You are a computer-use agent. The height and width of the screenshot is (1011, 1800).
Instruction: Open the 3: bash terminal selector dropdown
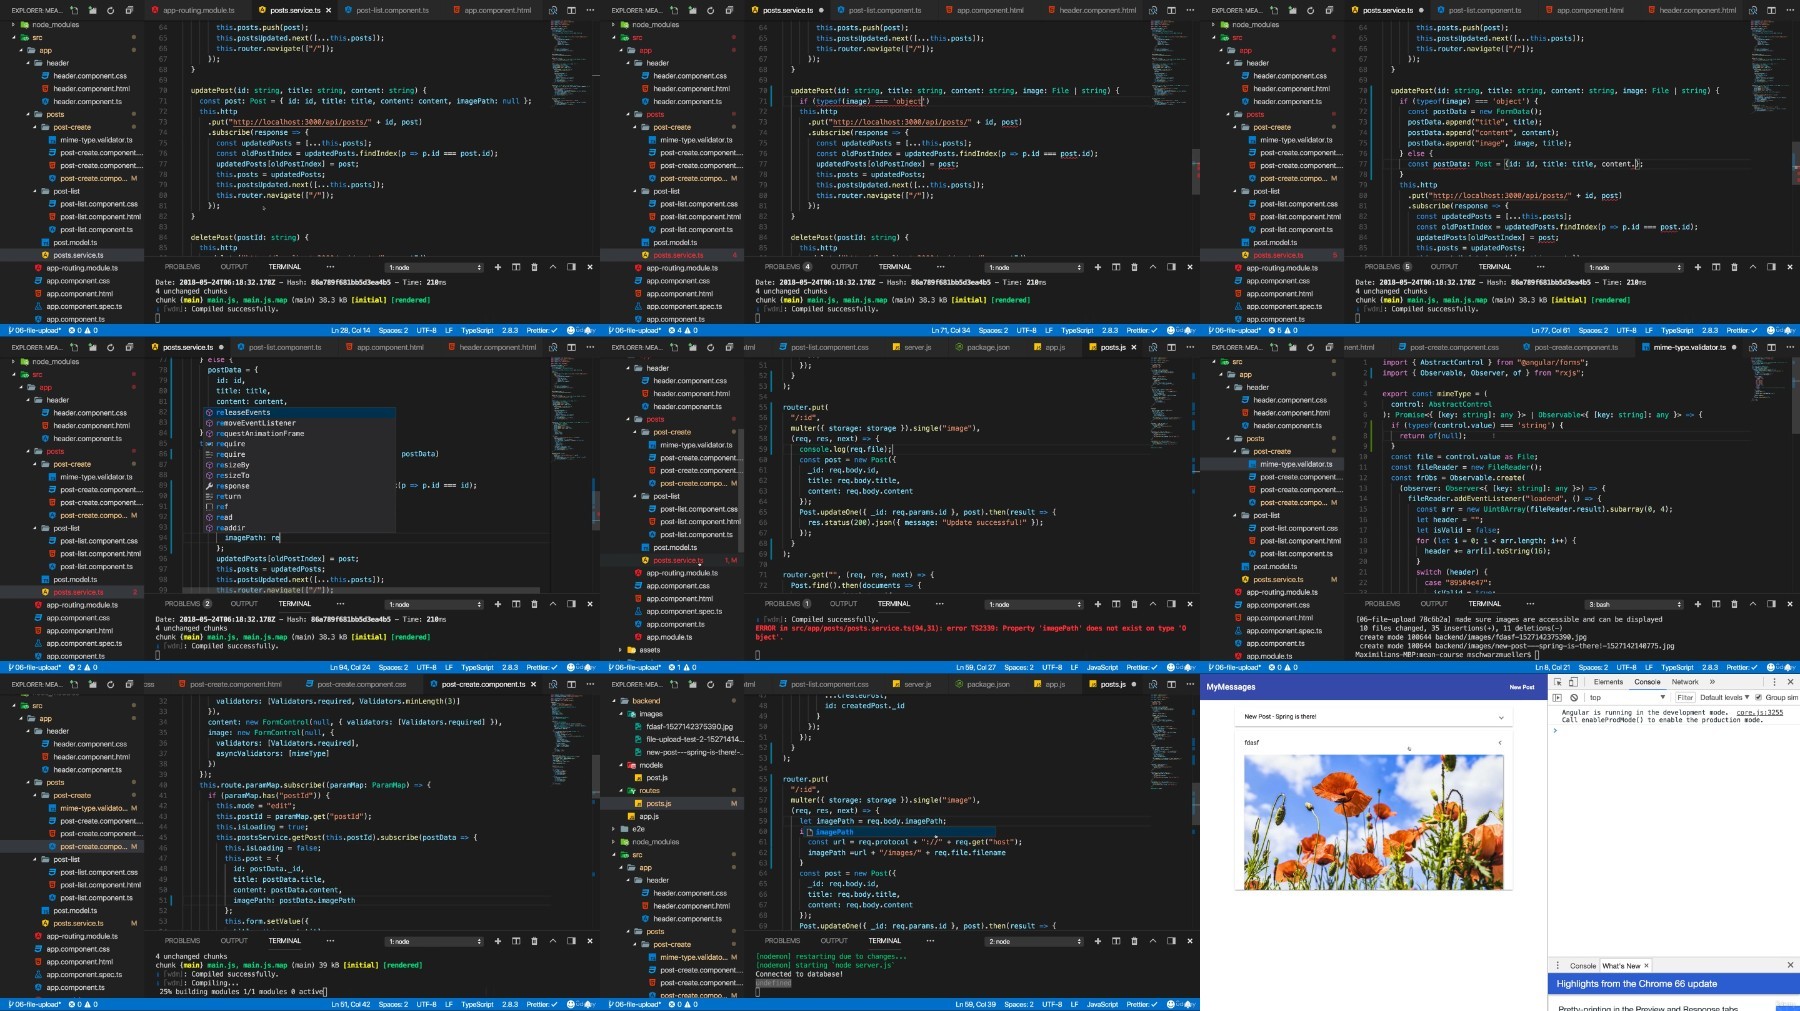coord(1635,604)
